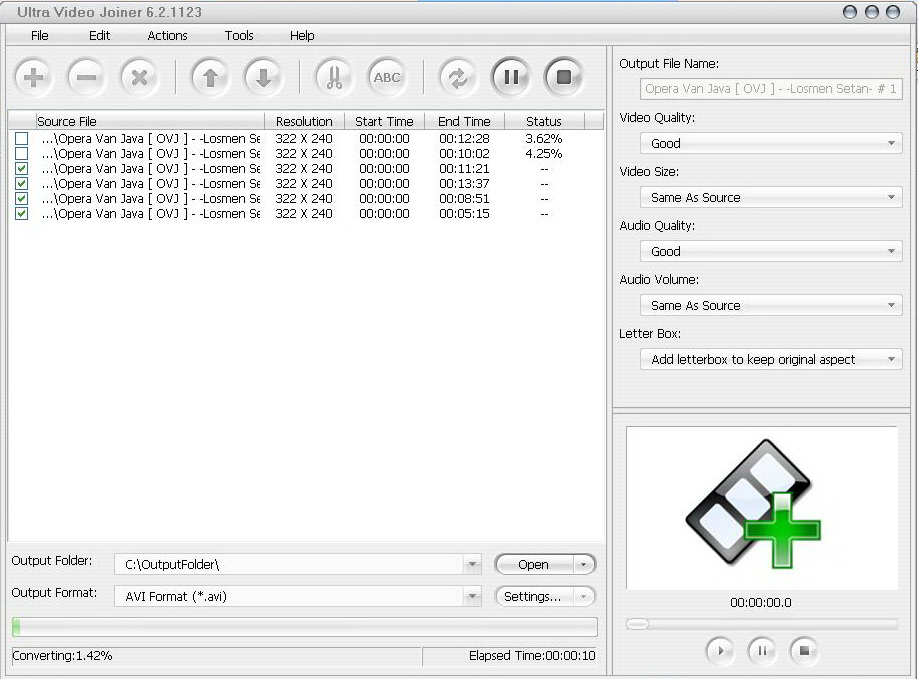
Task: Move selected file down with arrow icon
Action: pyautogui.click(x=263, y=77)
